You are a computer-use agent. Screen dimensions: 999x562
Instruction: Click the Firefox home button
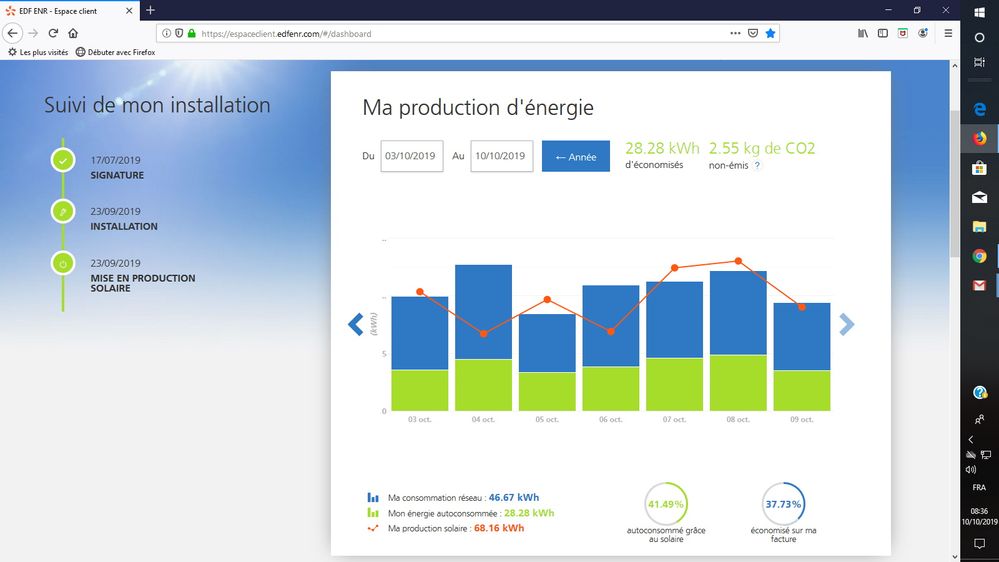(73, 33)
